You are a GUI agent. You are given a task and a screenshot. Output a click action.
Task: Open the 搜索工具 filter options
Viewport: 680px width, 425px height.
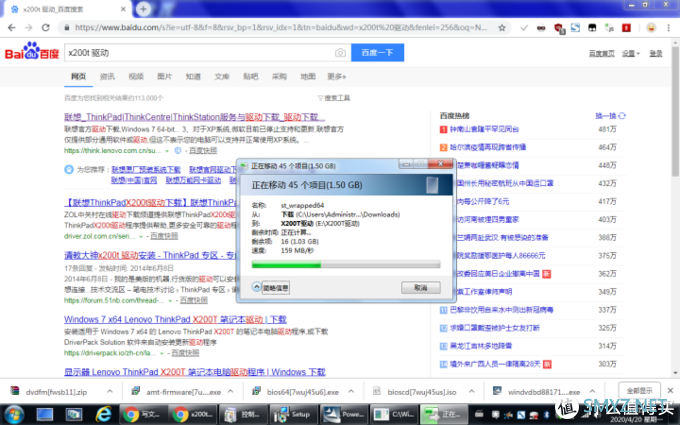pyautogui.click(x=334, y=98)
